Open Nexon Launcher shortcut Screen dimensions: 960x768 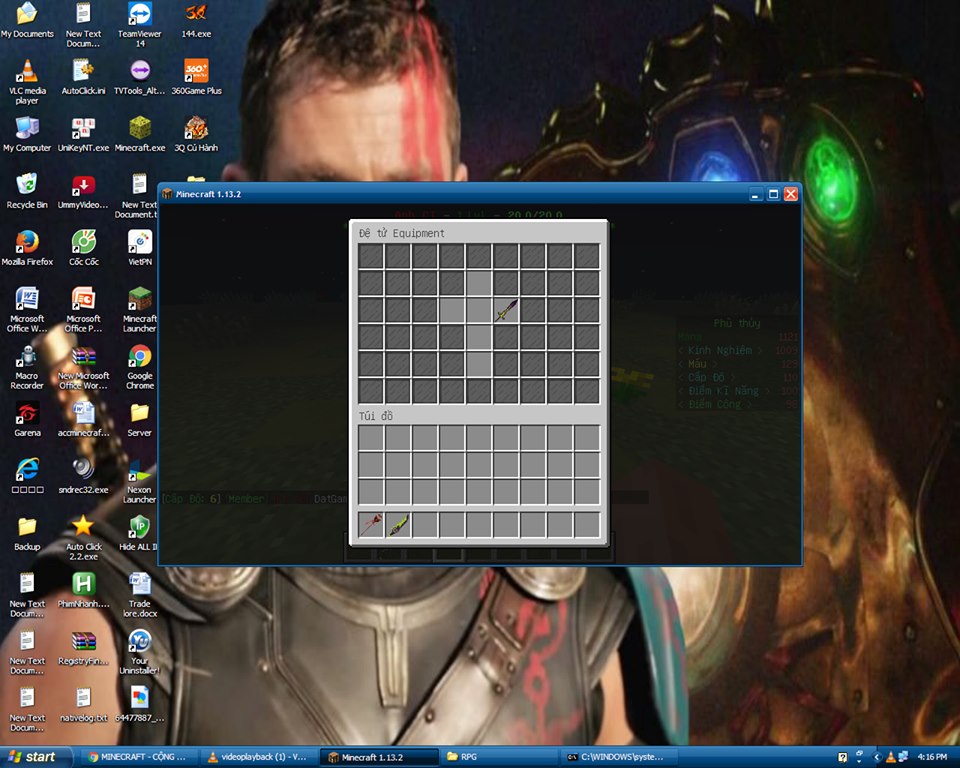pos(140,480)
